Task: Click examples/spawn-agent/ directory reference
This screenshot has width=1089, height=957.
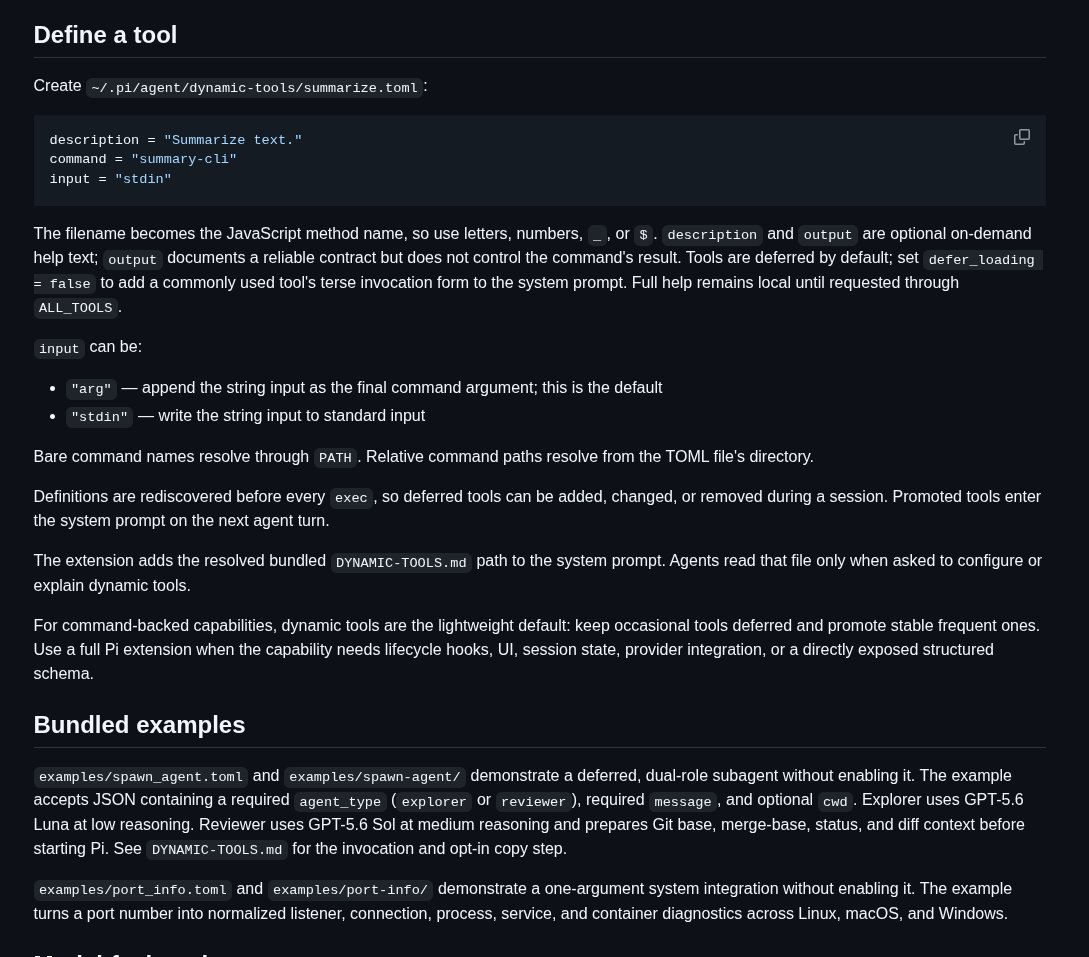Action: point(374,777)
